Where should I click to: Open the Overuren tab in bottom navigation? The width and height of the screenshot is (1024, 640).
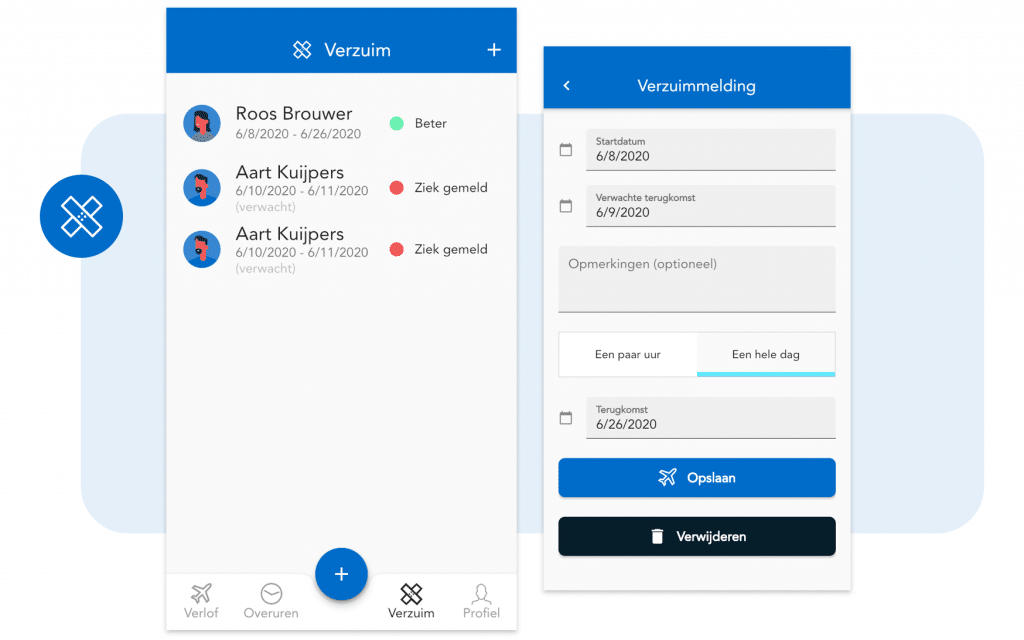(x=271, y=601)
